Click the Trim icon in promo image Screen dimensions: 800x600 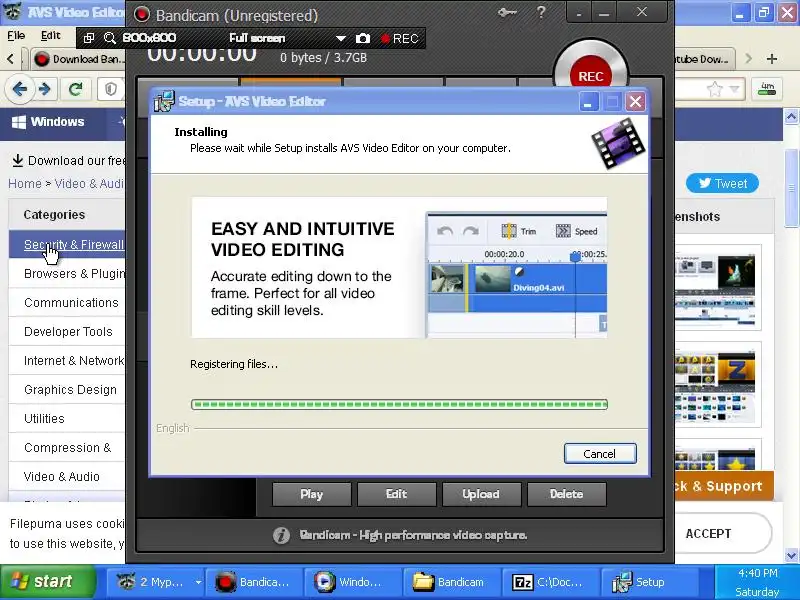(x=509, y=231)
